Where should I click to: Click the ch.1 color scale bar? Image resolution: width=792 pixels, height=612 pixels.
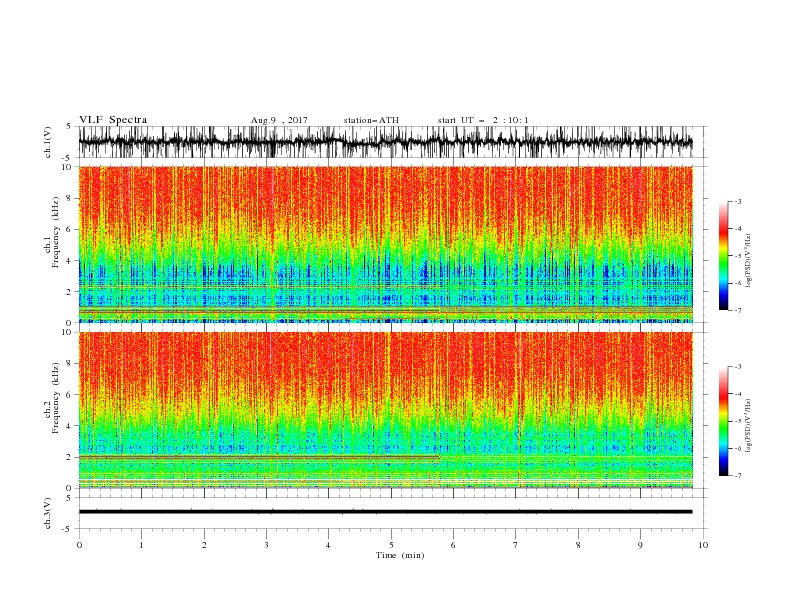(723, 256)
